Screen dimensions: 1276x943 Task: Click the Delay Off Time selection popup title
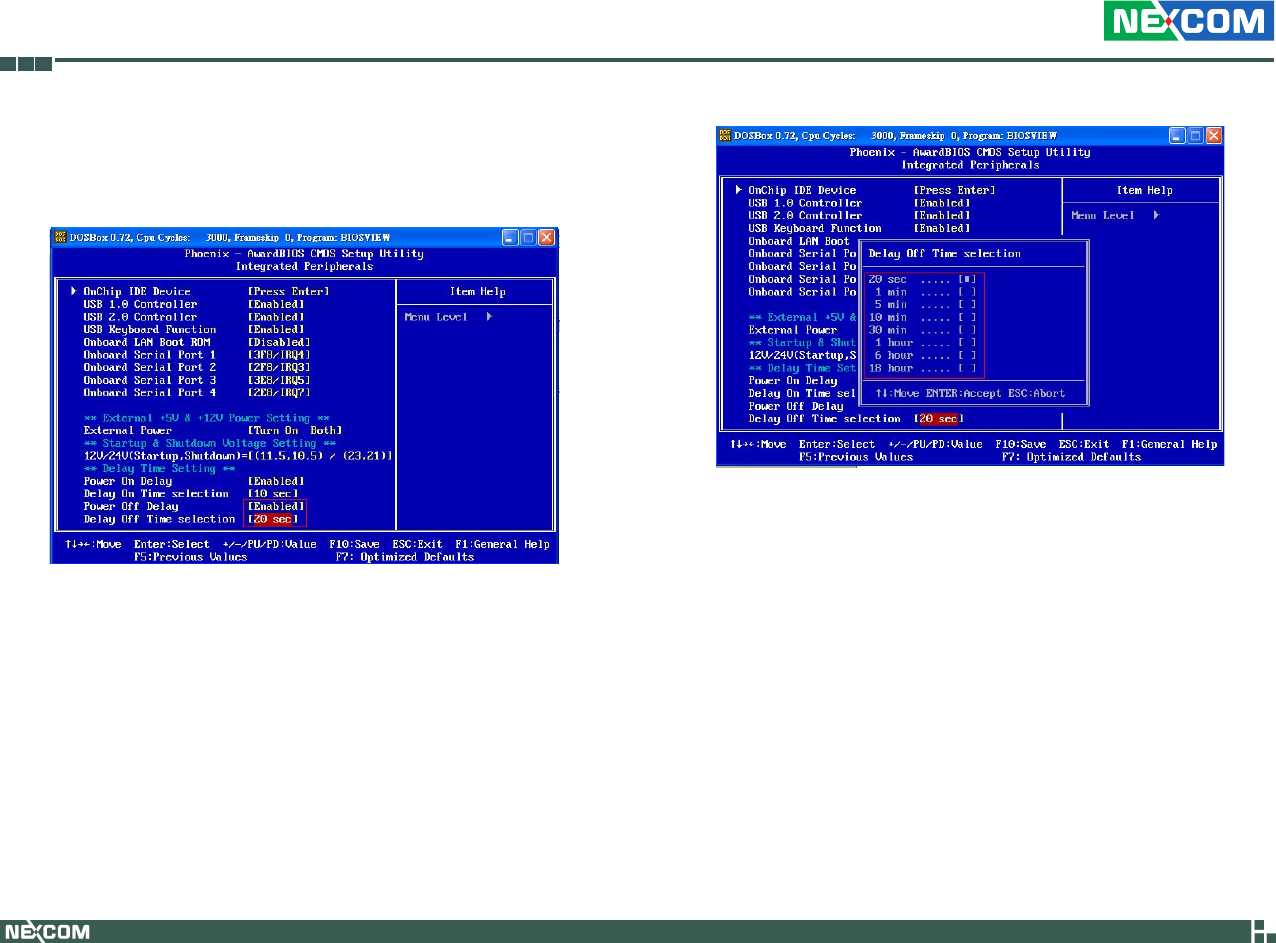[944, 254]
